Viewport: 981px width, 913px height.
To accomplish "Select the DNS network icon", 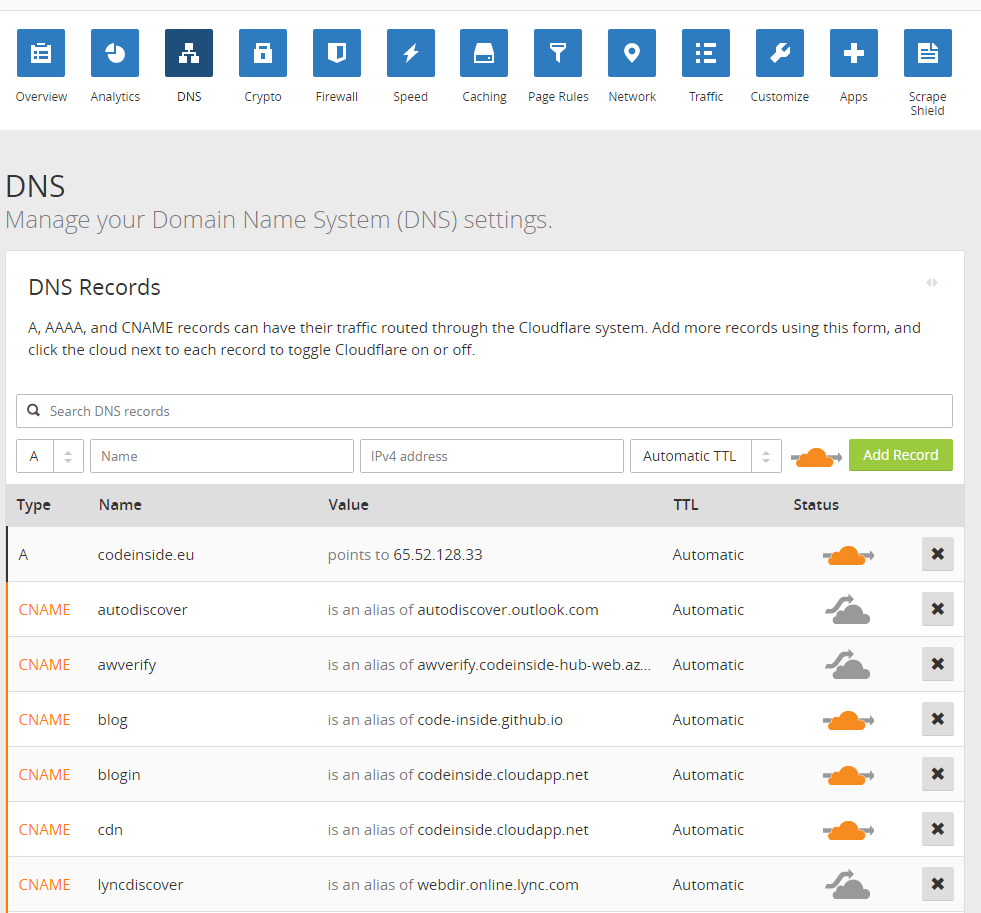I will pos(189,53).
